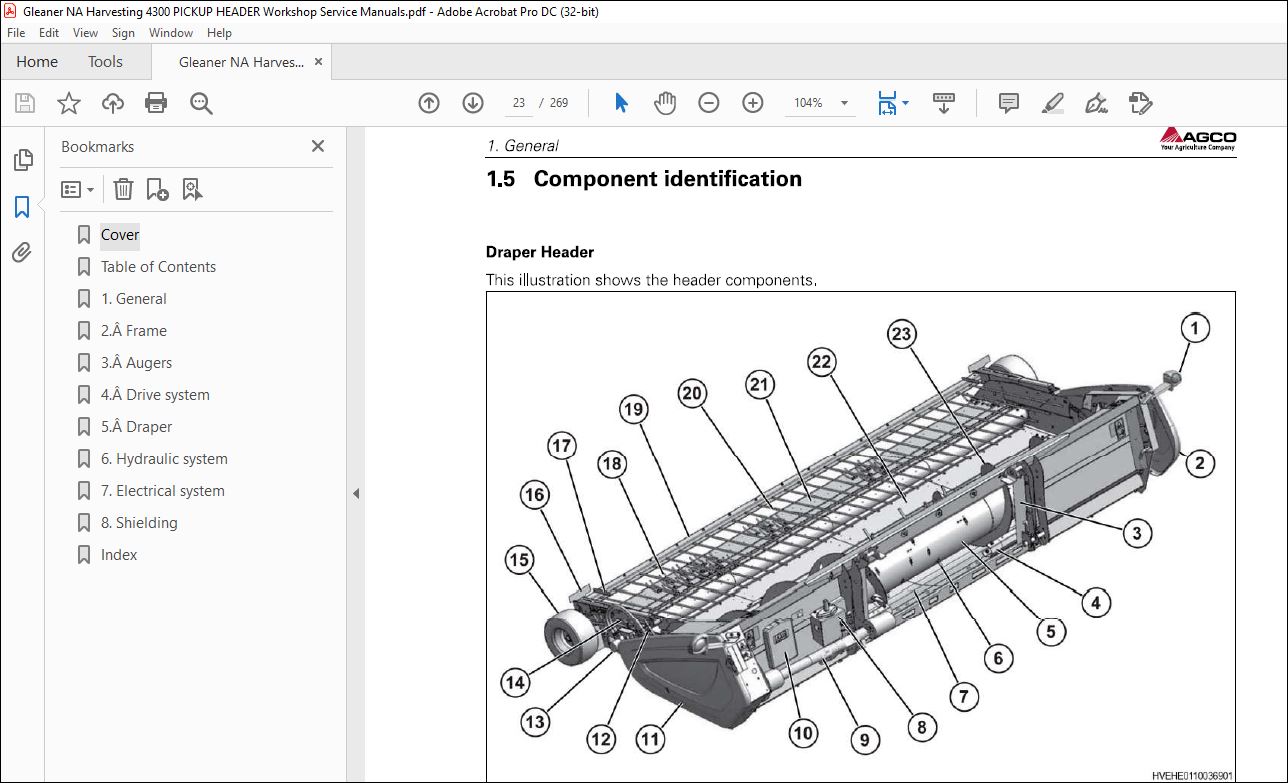The height and width of the screenshot is (783, 1288).
Task: Go to 8. Shielding bookmark
Action: point(139,523)
